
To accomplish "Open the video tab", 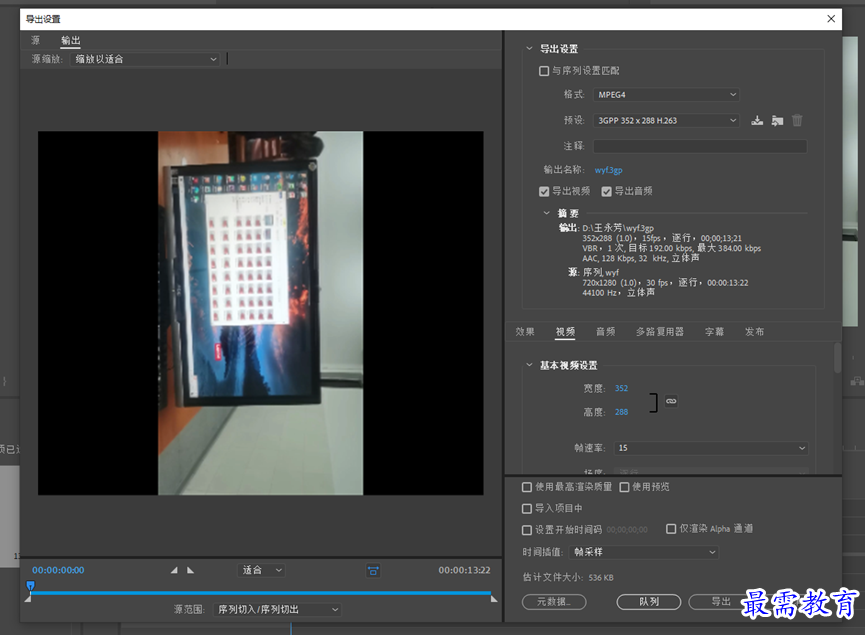I will click(565, 332).
